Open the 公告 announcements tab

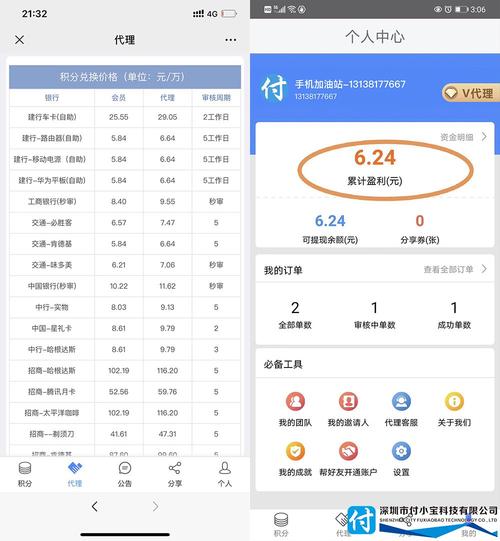(x=125, y=474)
